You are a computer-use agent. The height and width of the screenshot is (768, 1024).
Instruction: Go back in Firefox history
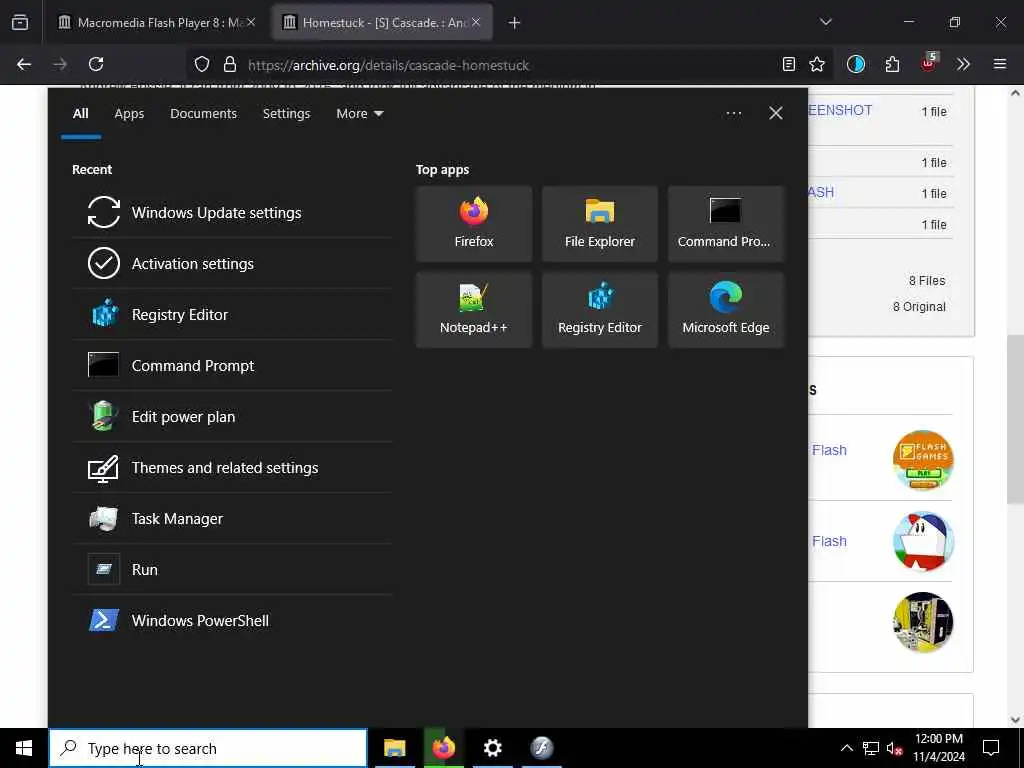coord(24,64)
